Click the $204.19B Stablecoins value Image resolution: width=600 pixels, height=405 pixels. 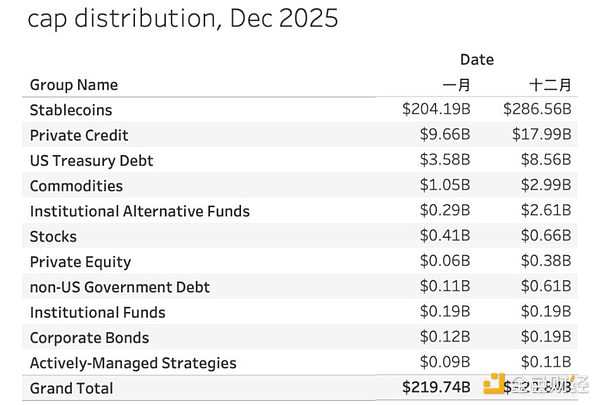coord(436,110)
